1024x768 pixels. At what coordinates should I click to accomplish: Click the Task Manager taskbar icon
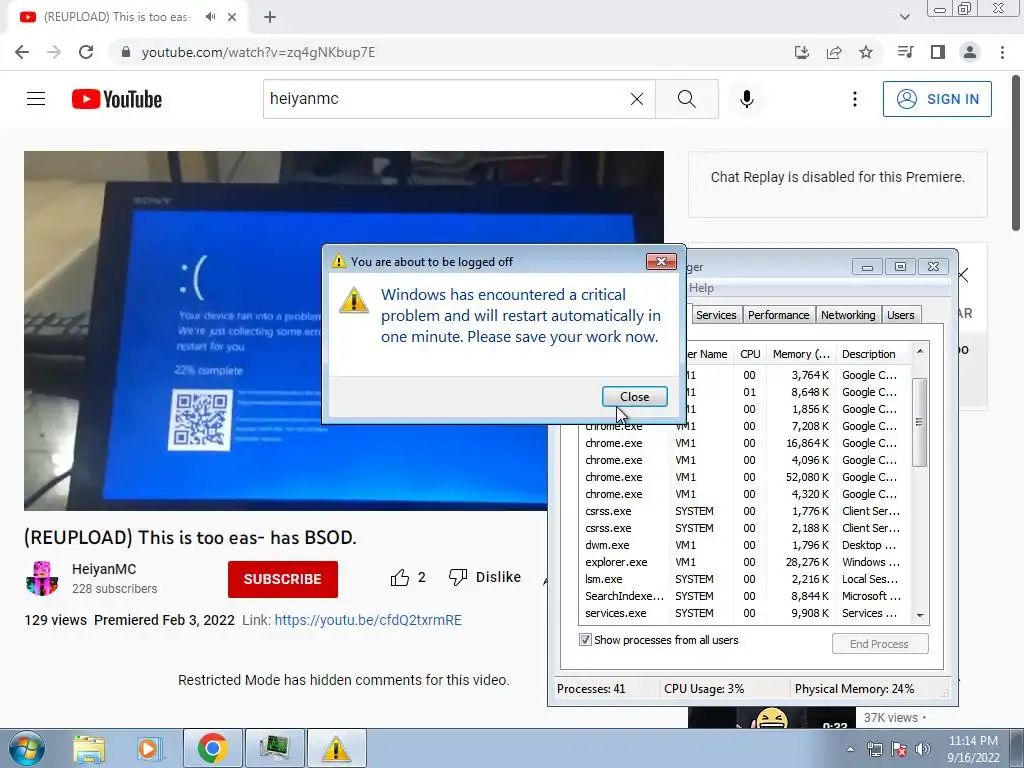point(275,748)
